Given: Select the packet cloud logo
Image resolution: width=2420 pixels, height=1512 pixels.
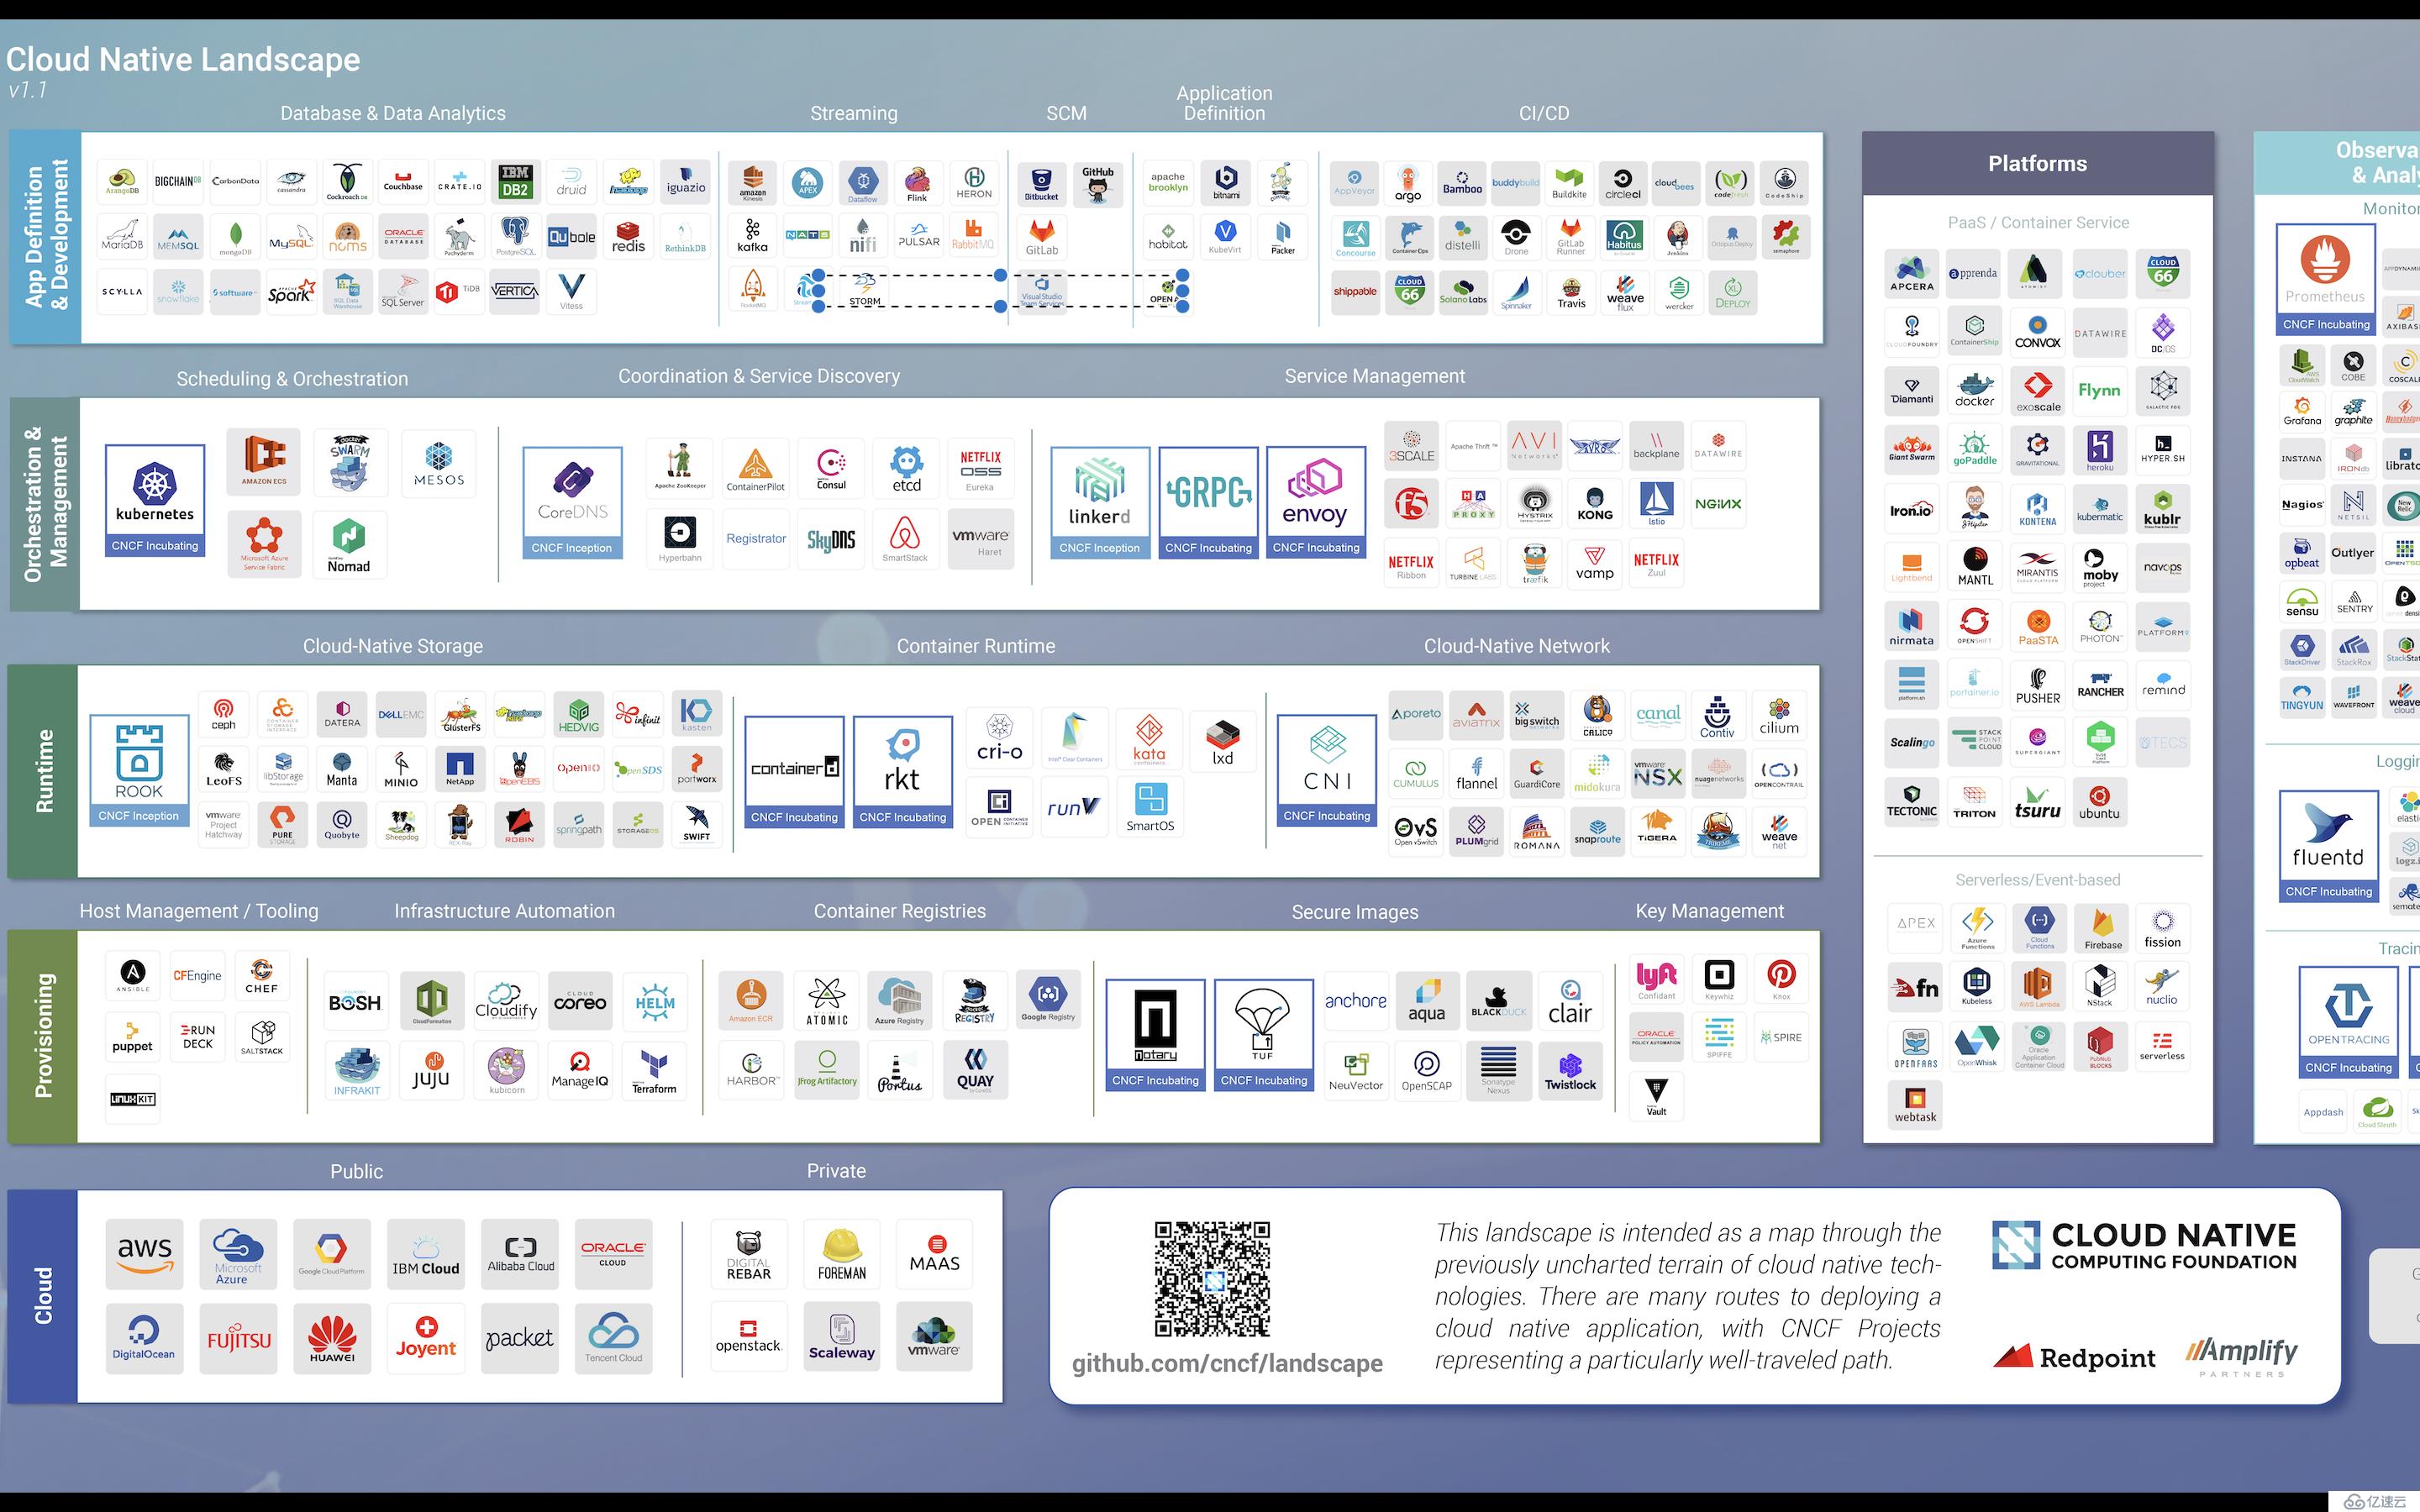Looking at the screenshot, I should pos(520,1338).
